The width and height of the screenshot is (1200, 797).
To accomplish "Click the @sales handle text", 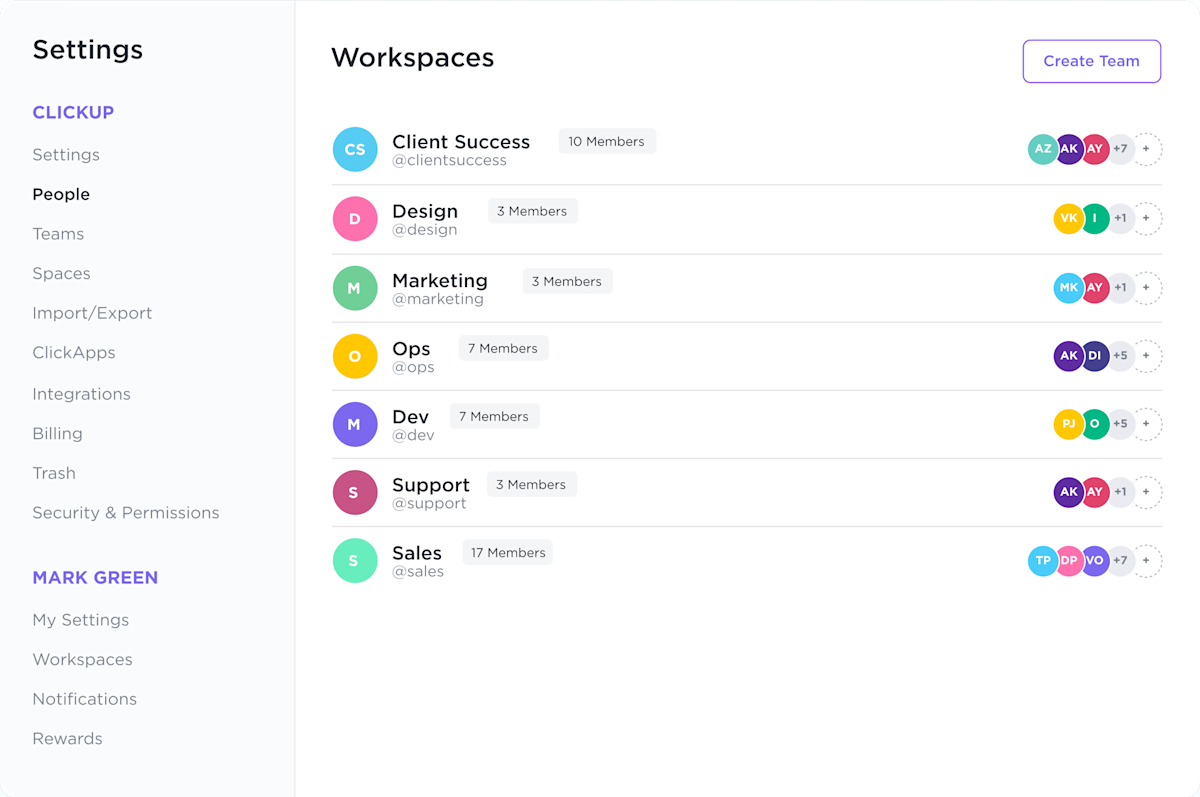I will click(418, 572).
